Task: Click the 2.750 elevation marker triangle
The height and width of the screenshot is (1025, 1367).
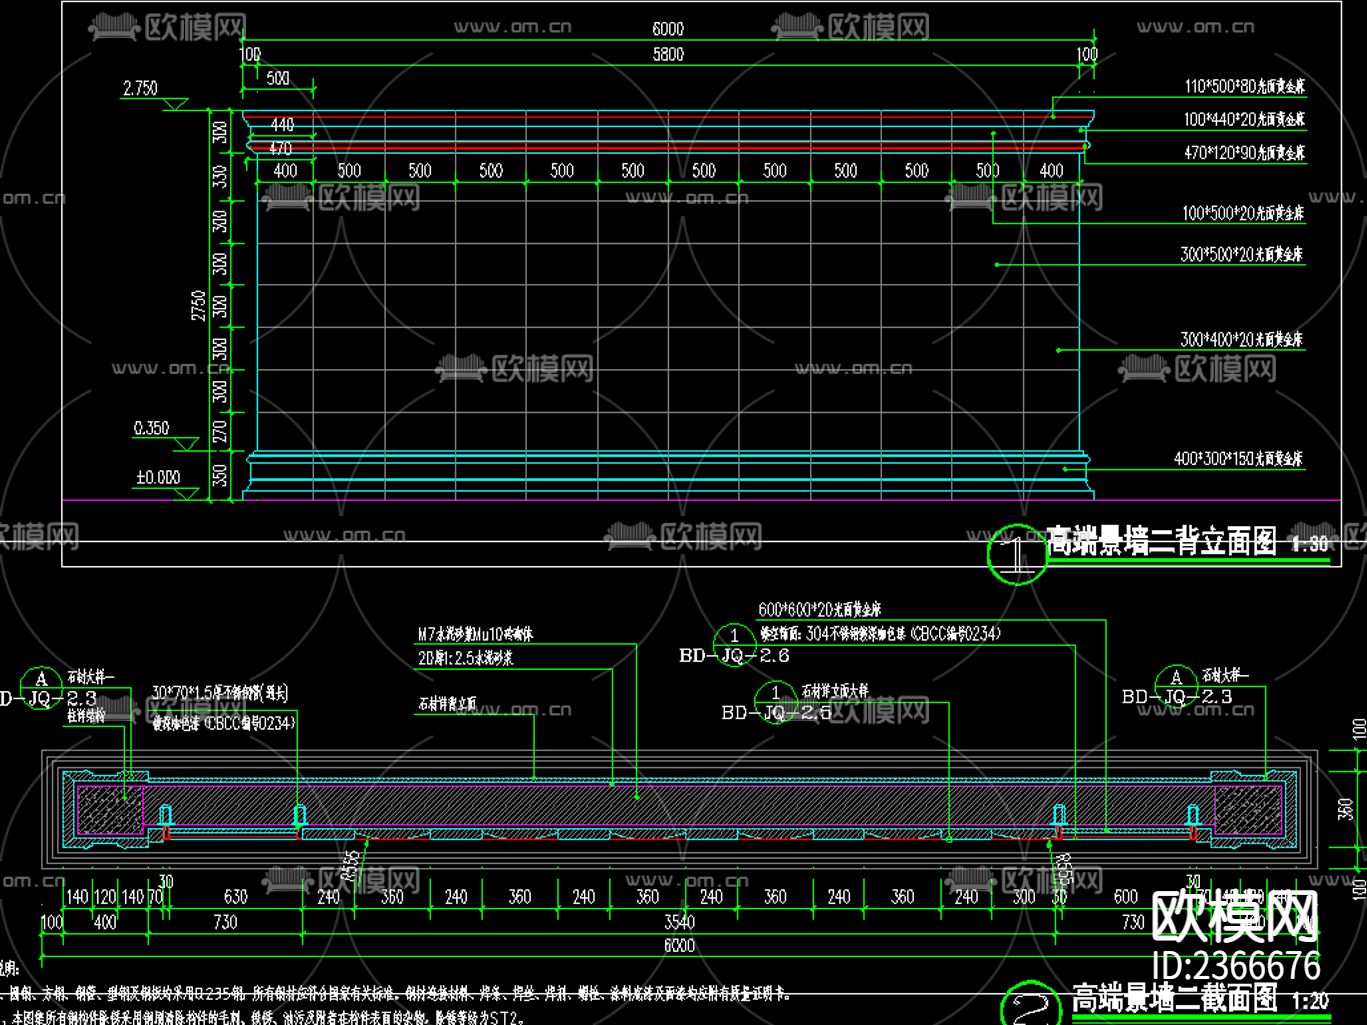Action: (x=176, y=103)
